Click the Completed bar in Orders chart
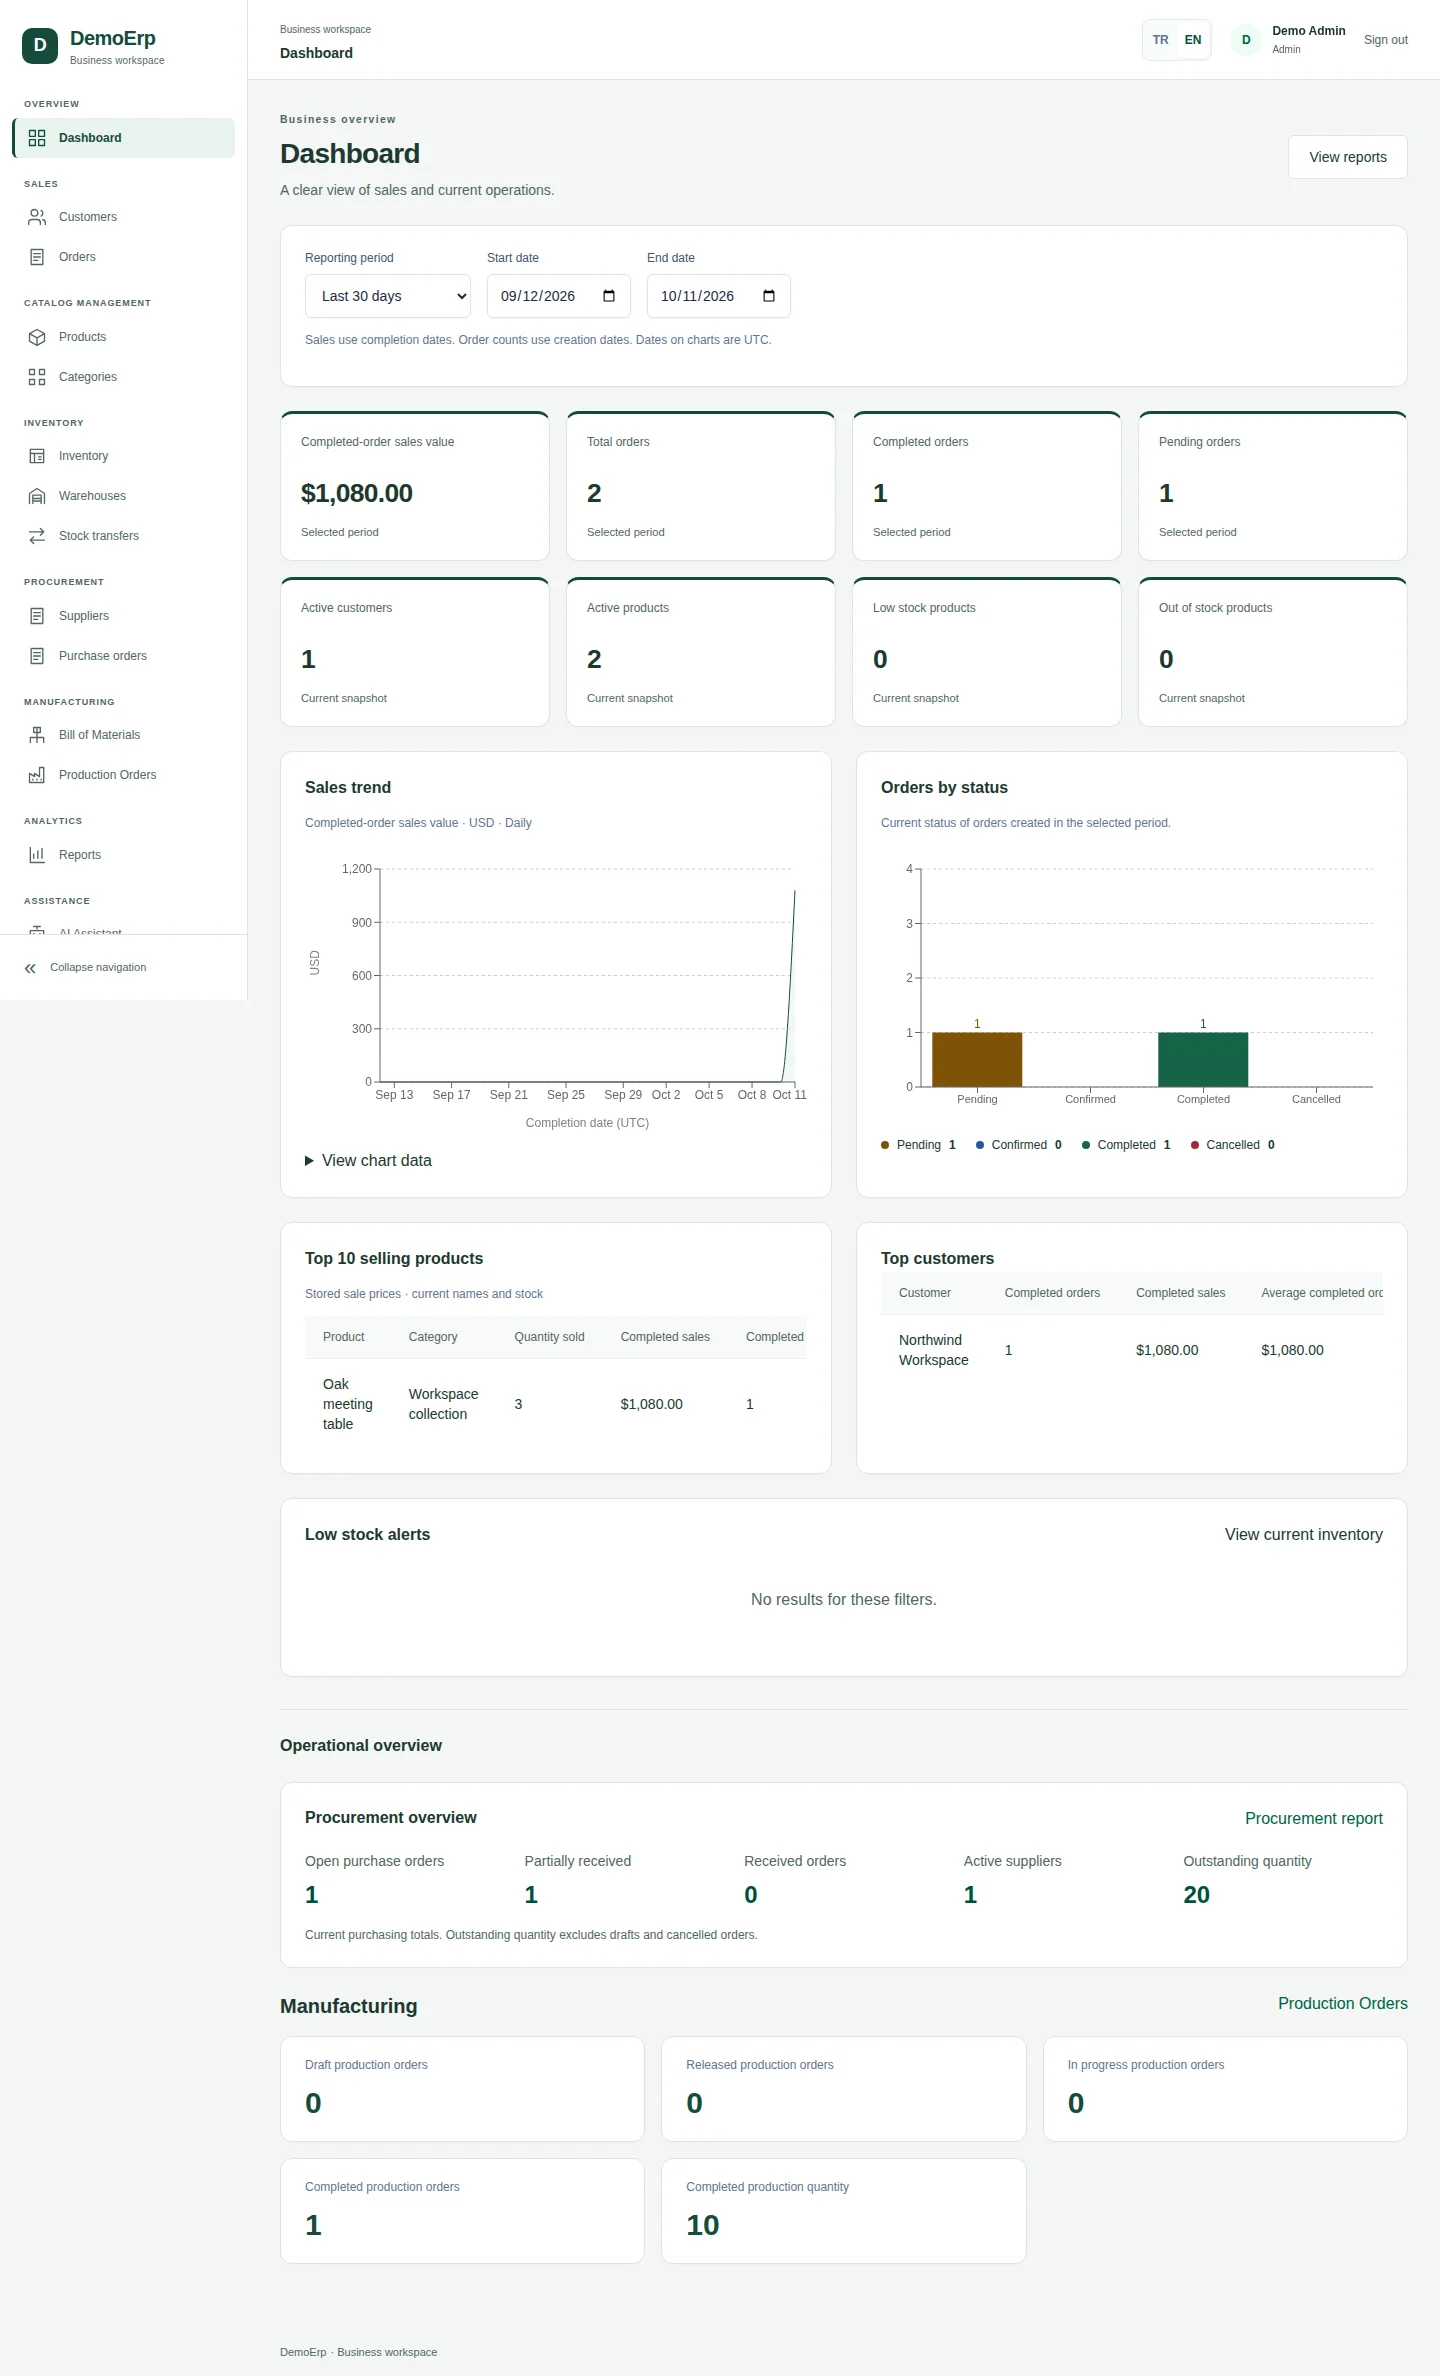 click(x=1203, y=1059)
